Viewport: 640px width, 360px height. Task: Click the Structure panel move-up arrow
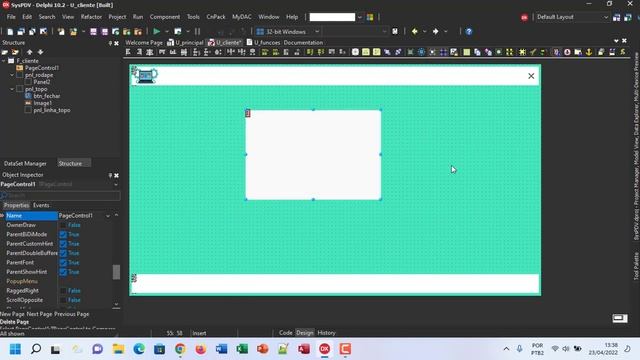click(x=29, y=52)
